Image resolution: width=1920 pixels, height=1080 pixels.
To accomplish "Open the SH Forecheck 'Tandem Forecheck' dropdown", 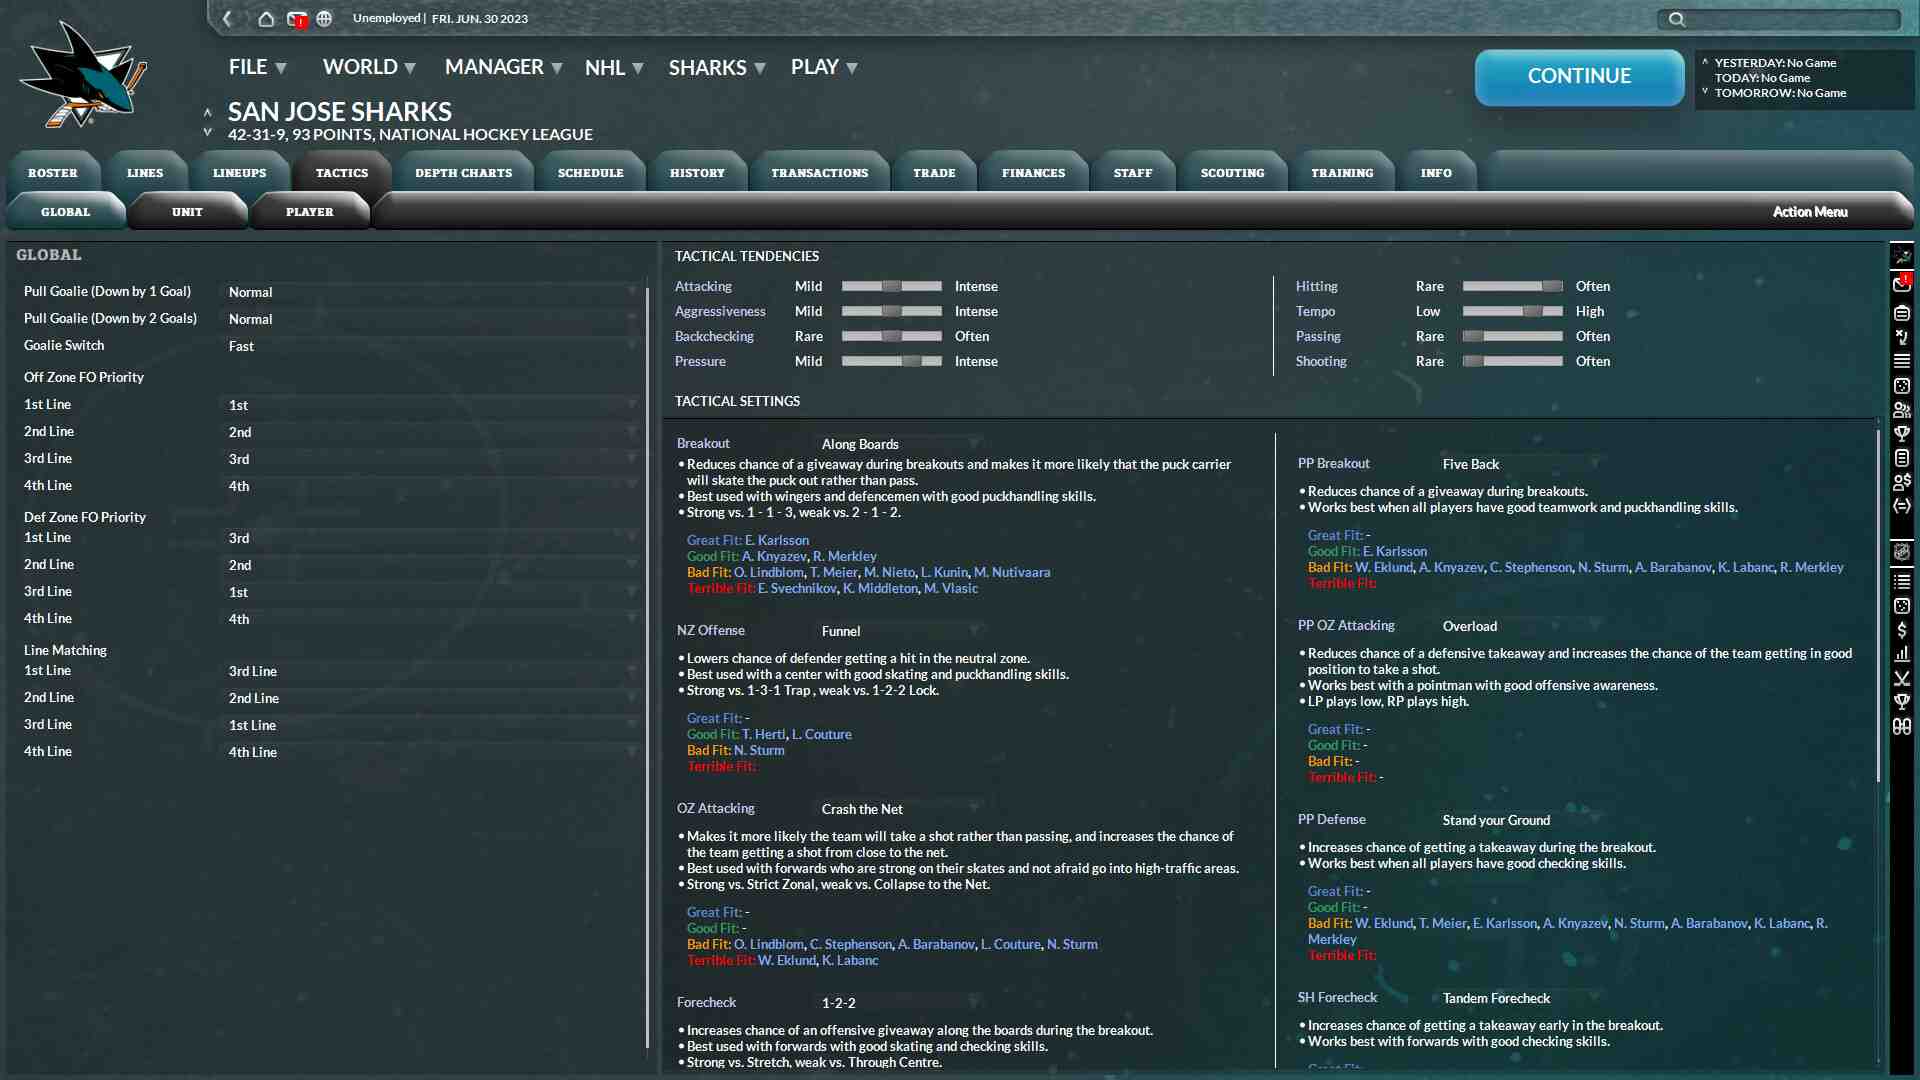I will coord(1520,998).
